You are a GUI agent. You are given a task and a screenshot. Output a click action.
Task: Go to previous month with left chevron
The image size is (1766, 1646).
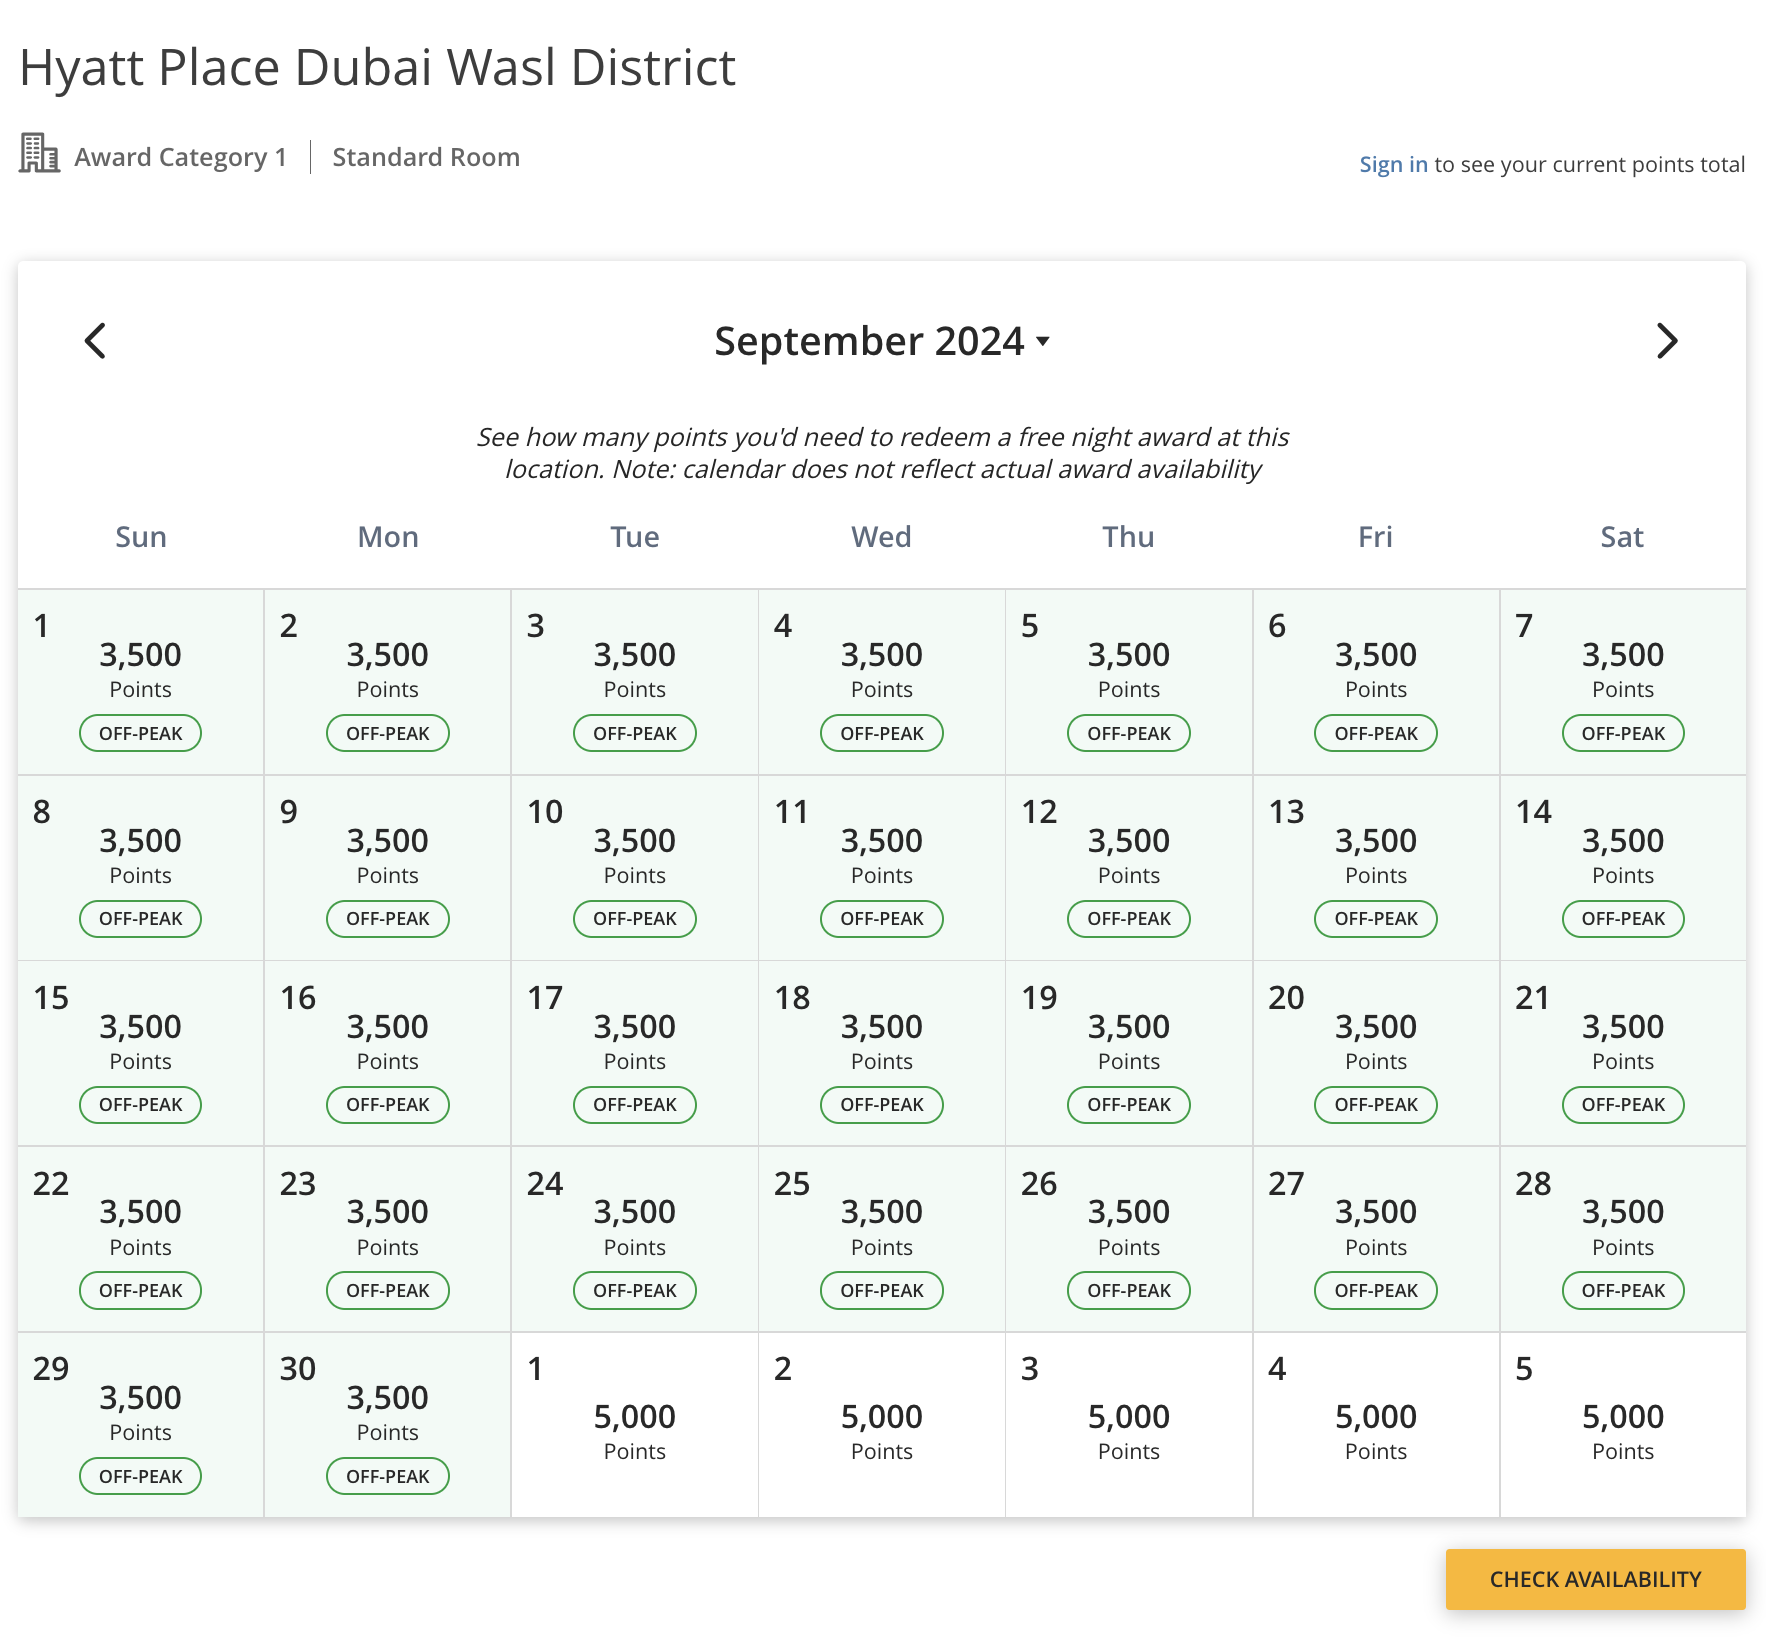95,341
